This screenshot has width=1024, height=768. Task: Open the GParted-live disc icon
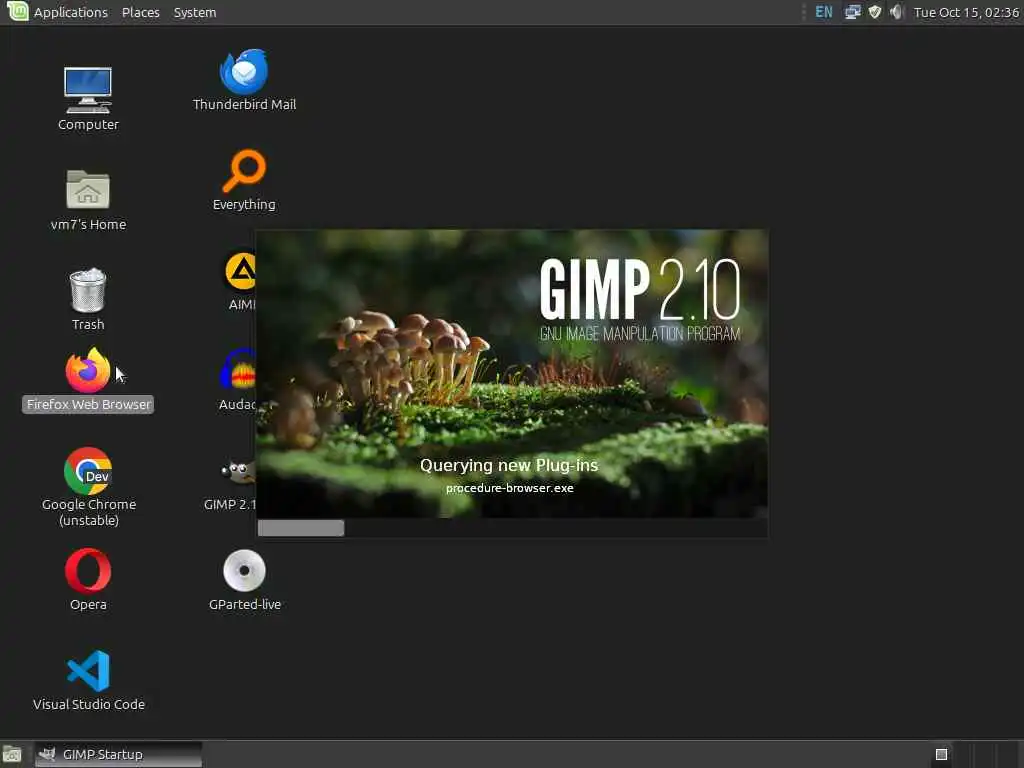(244, 570)
